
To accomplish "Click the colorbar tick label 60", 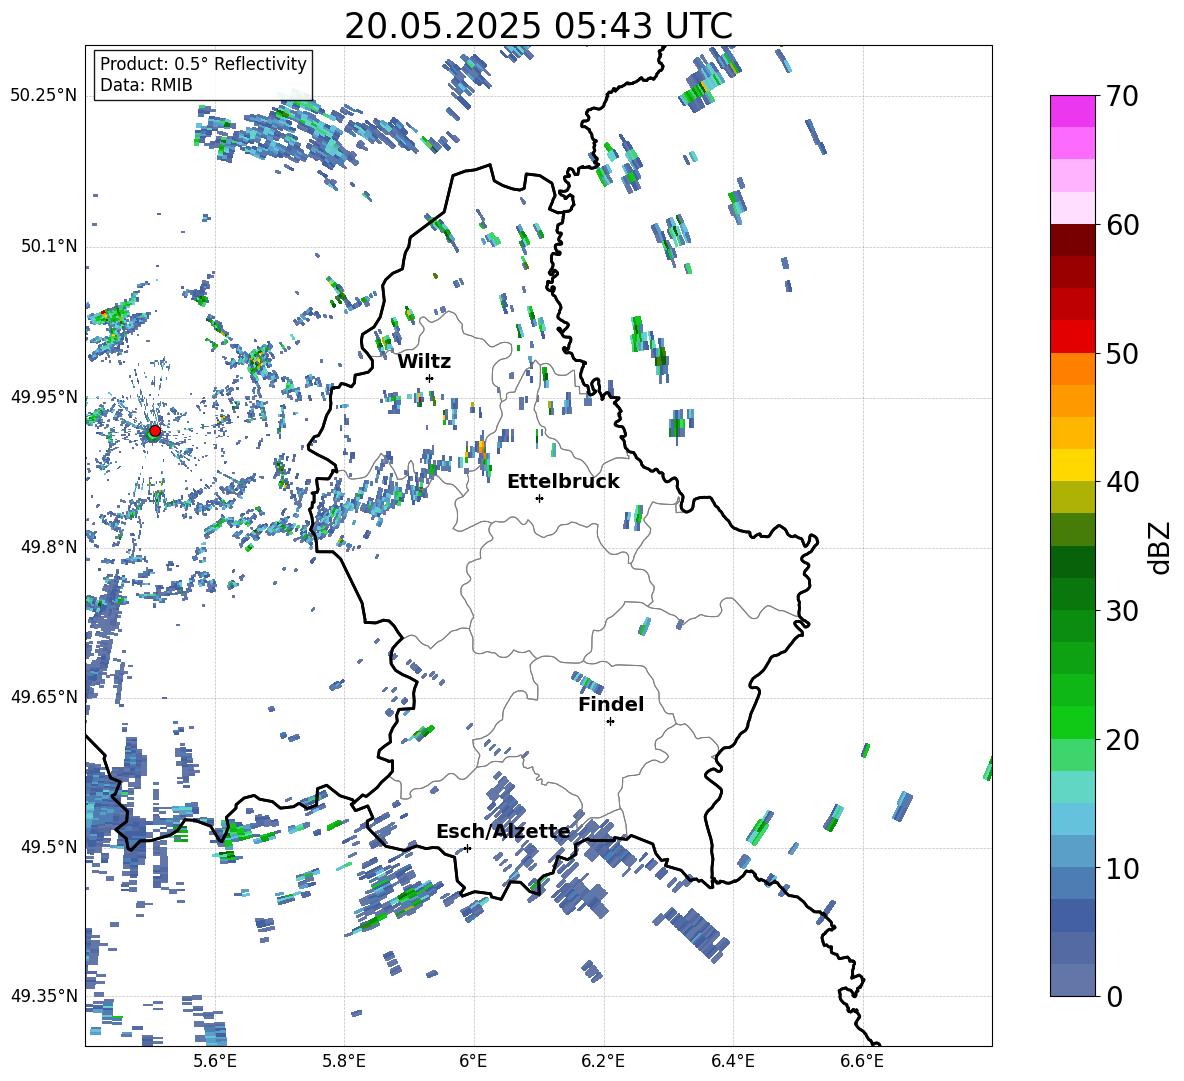I will click(1122, 225).
